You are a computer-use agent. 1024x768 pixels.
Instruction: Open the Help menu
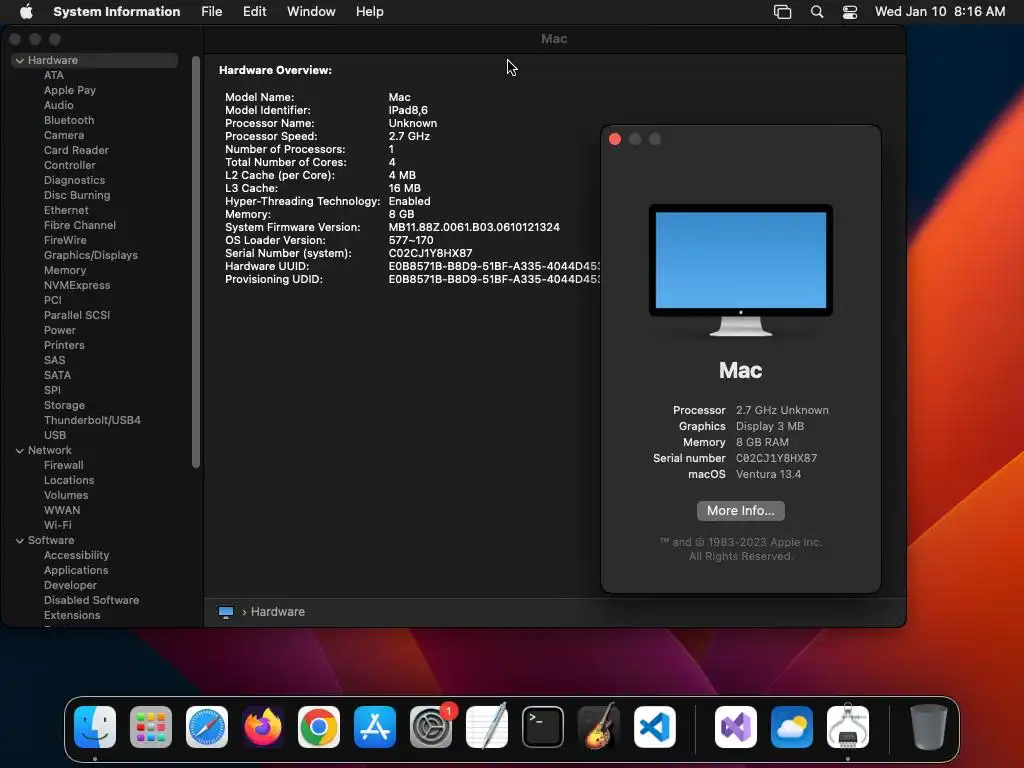click(370, 12)
